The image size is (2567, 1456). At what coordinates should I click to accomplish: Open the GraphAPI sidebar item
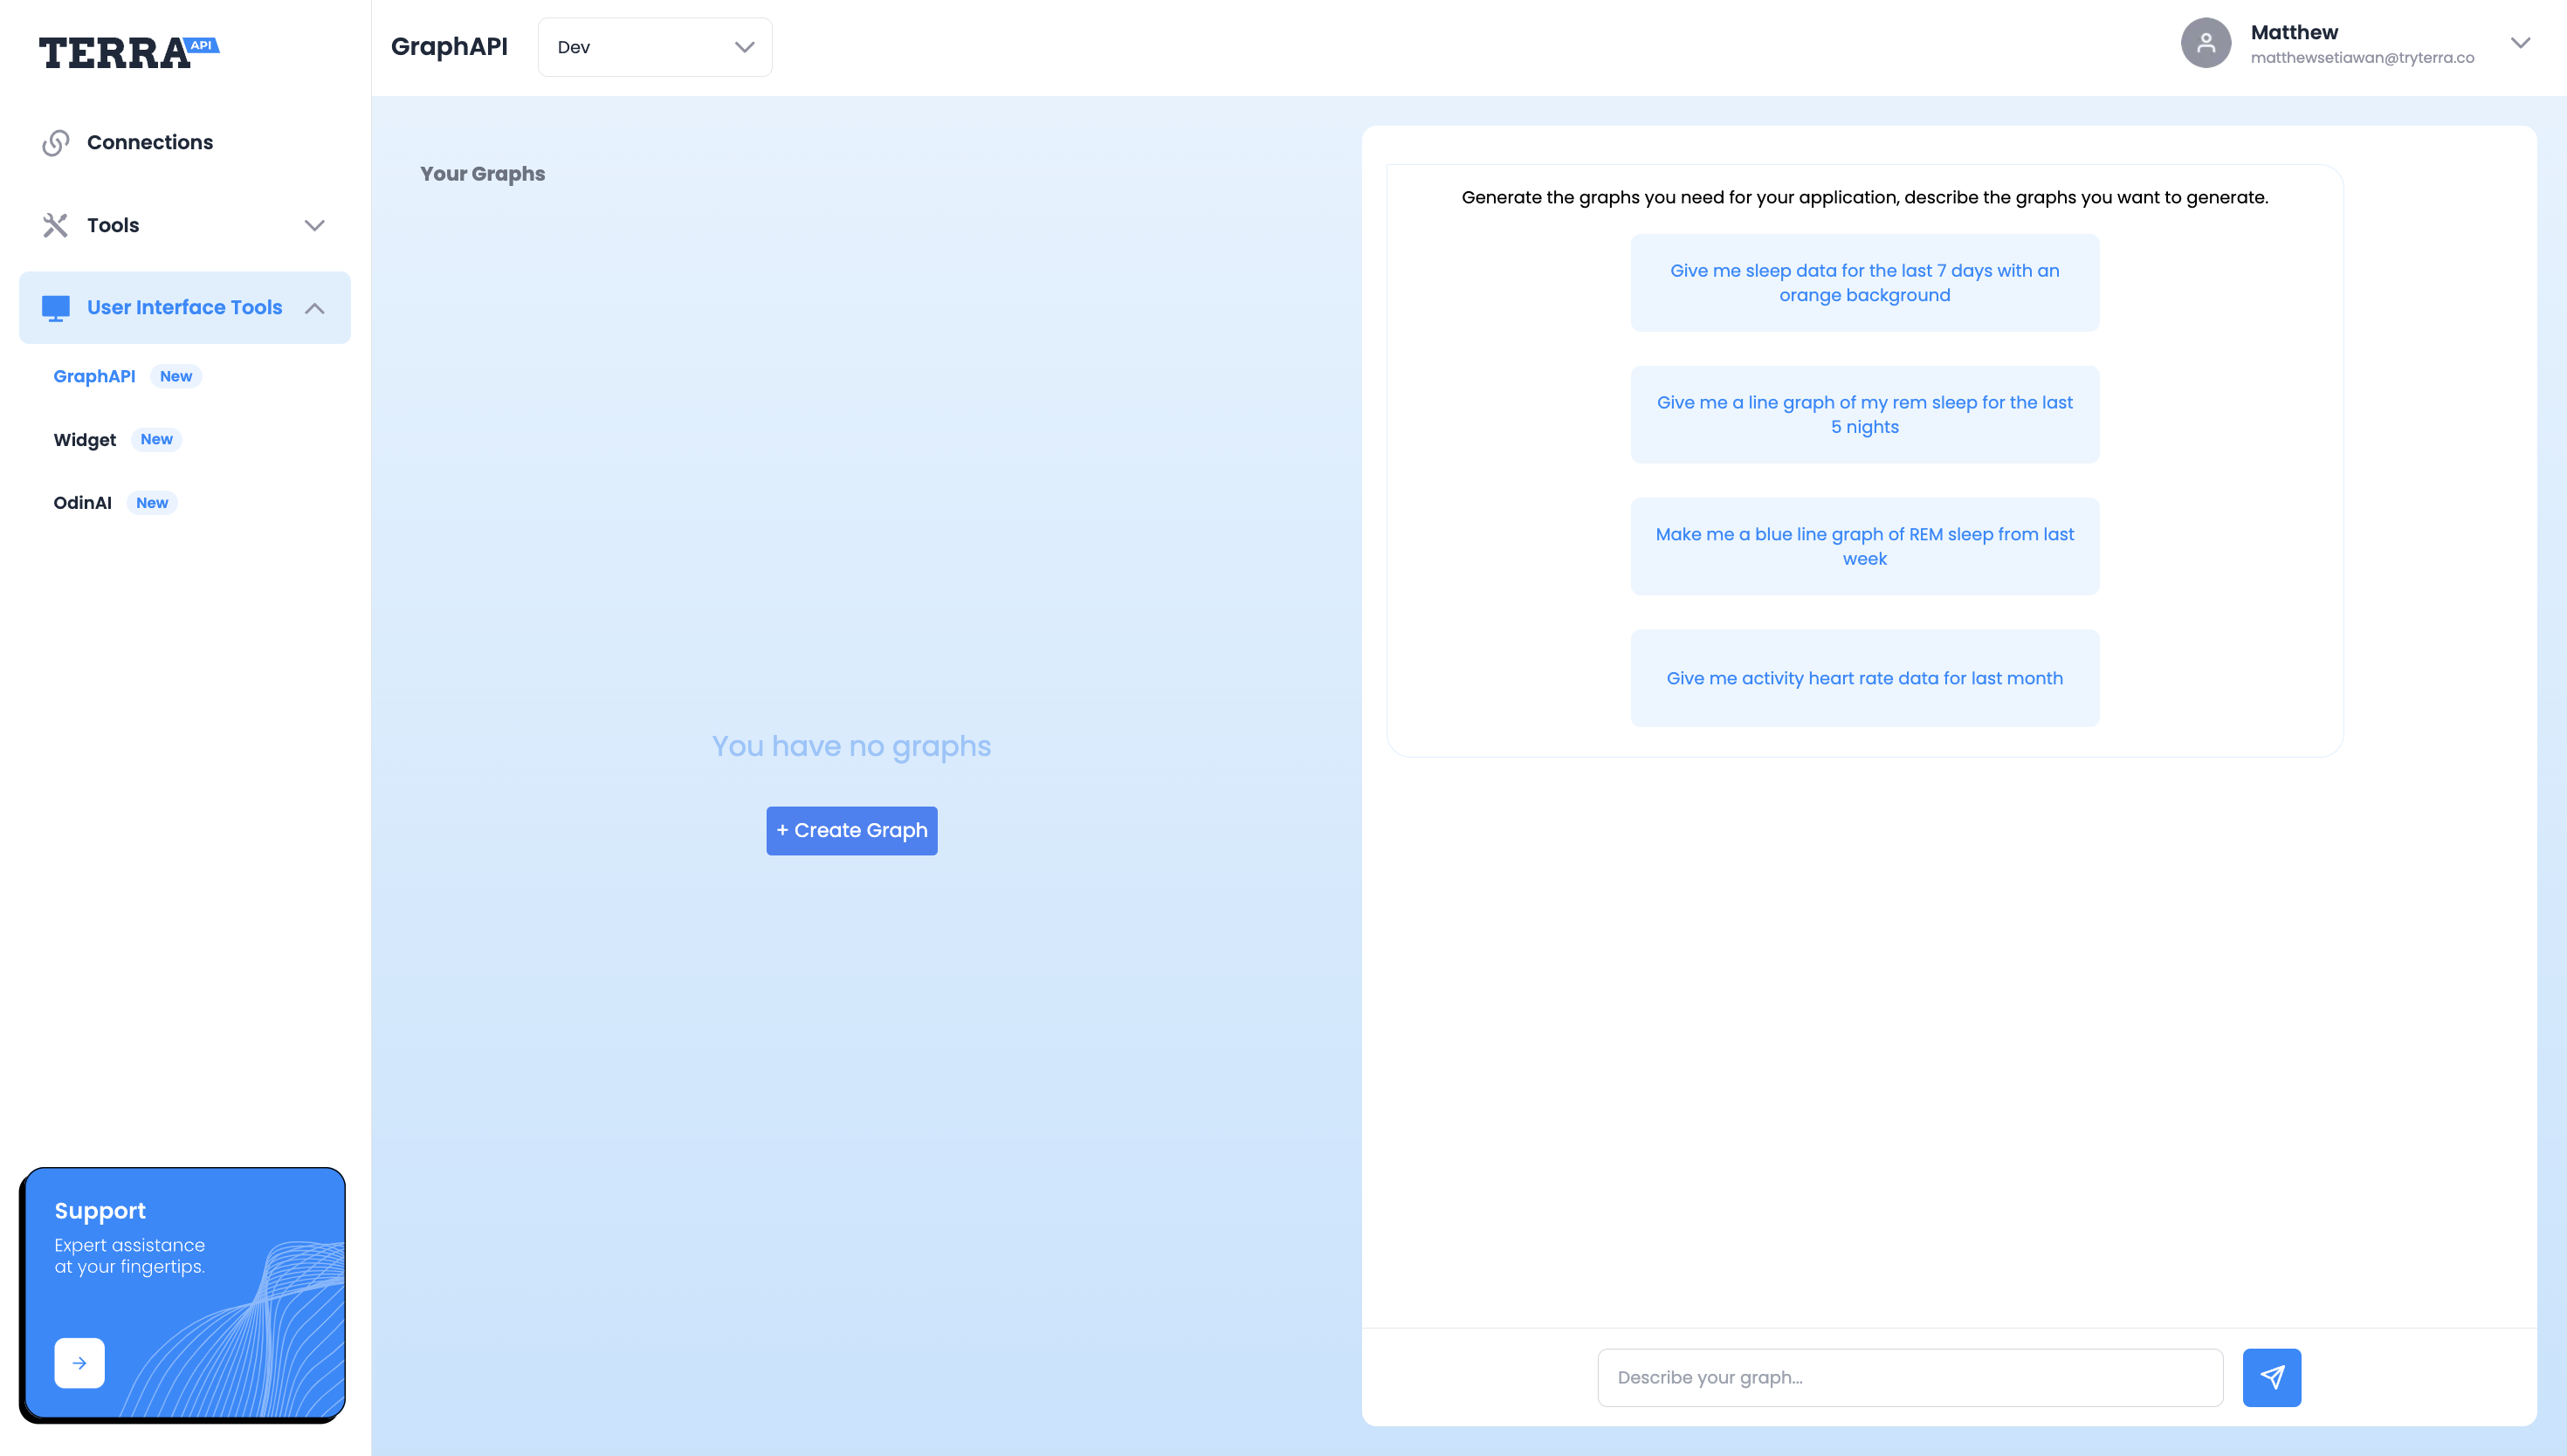pyautogui.click(x=94, y=376)
